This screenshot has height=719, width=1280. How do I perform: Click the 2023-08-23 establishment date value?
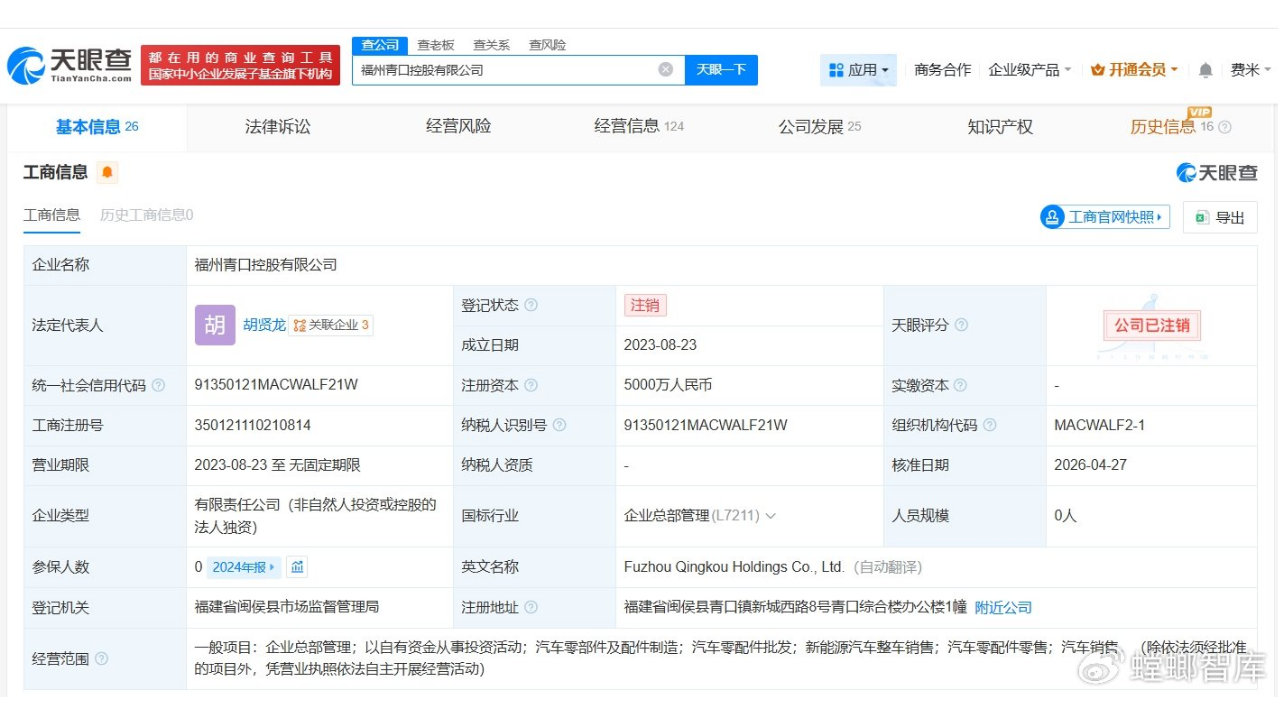click(660, 345)
